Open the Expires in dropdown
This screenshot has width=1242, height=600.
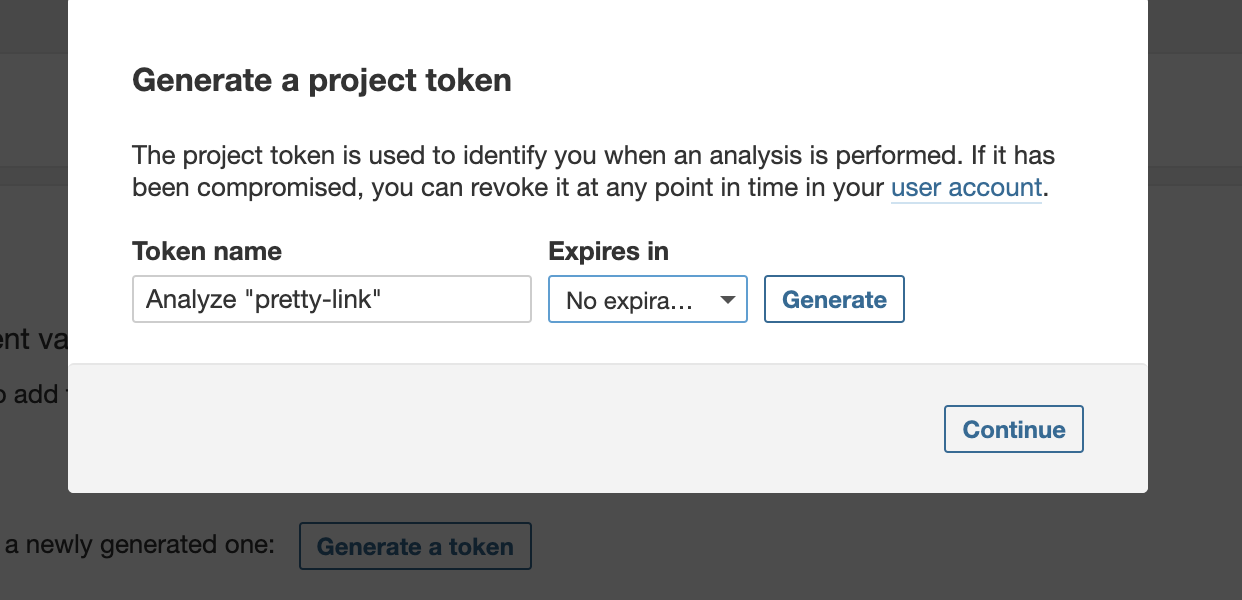[x=647, y=299]
